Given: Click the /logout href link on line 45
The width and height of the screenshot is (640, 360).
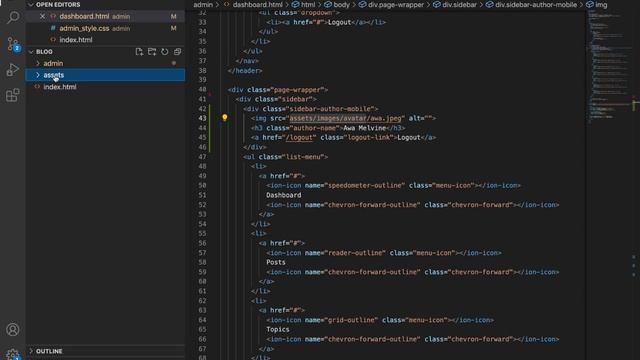Looking at the screenshot, I should 299,138.
